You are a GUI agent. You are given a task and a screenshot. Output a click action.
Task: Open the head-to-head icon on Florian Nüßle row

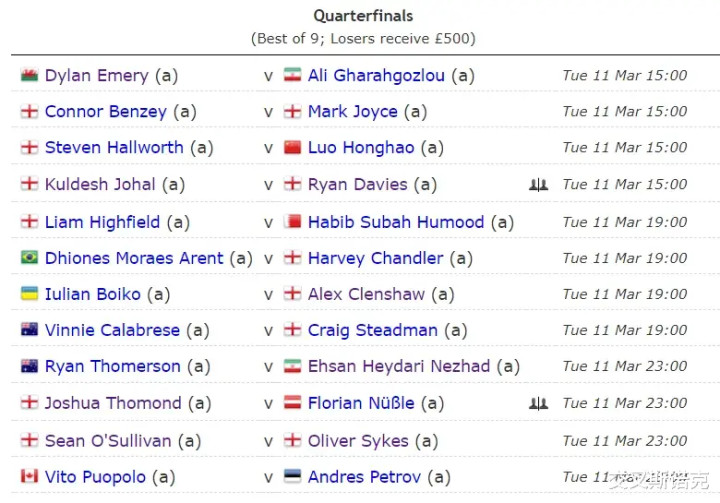click(x=538, y=403)
